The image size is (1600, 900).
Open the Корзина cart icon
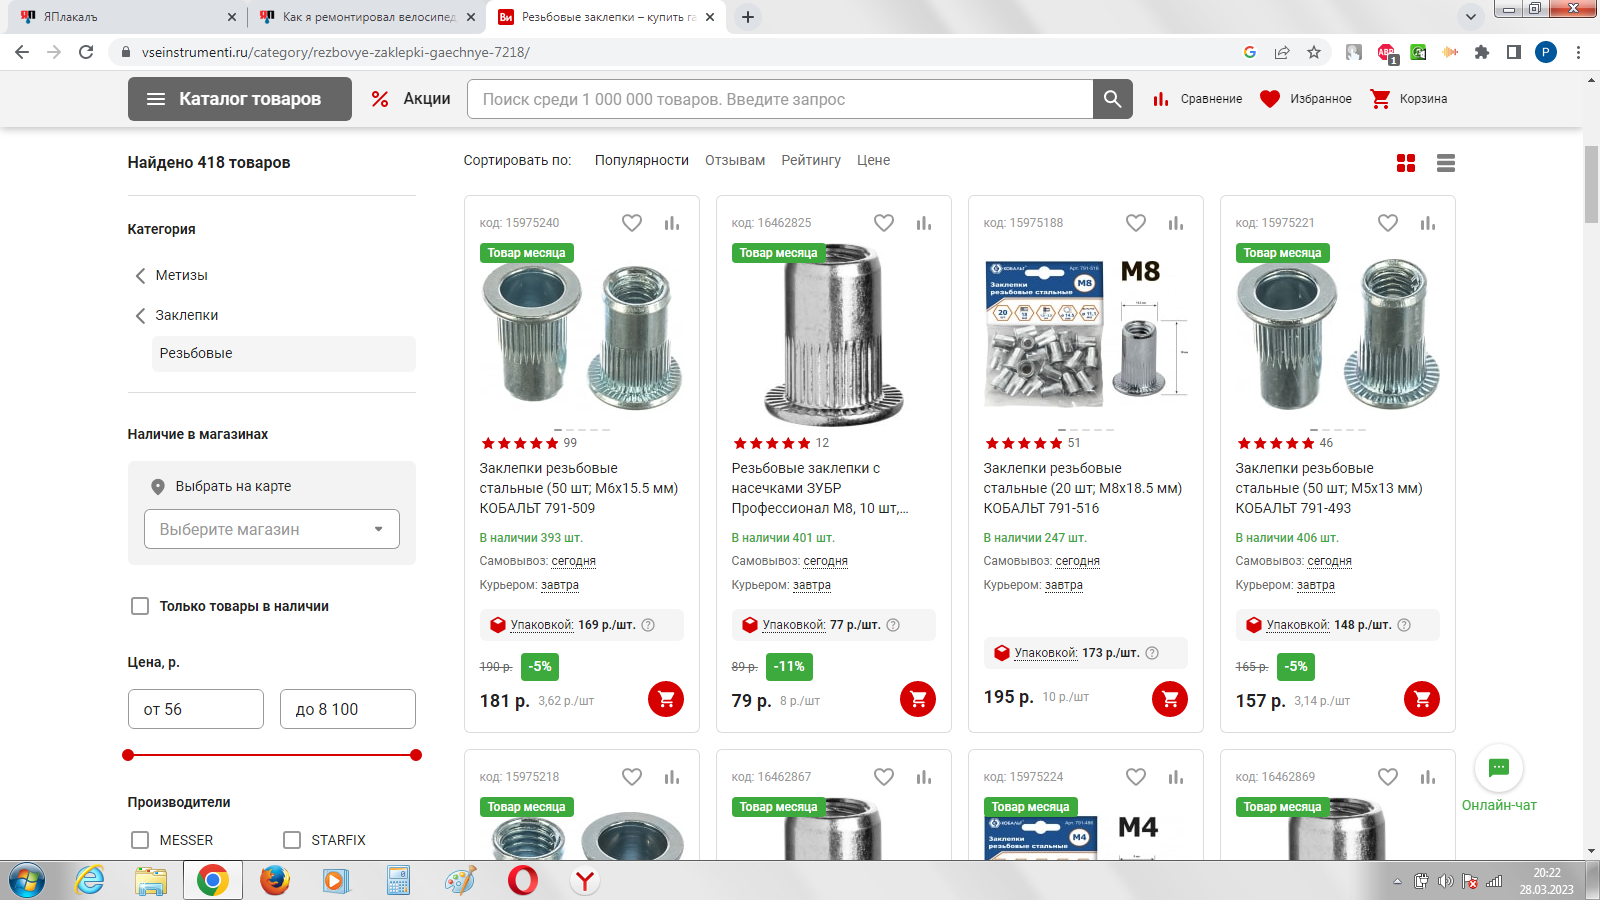(x=1380, y=99)
